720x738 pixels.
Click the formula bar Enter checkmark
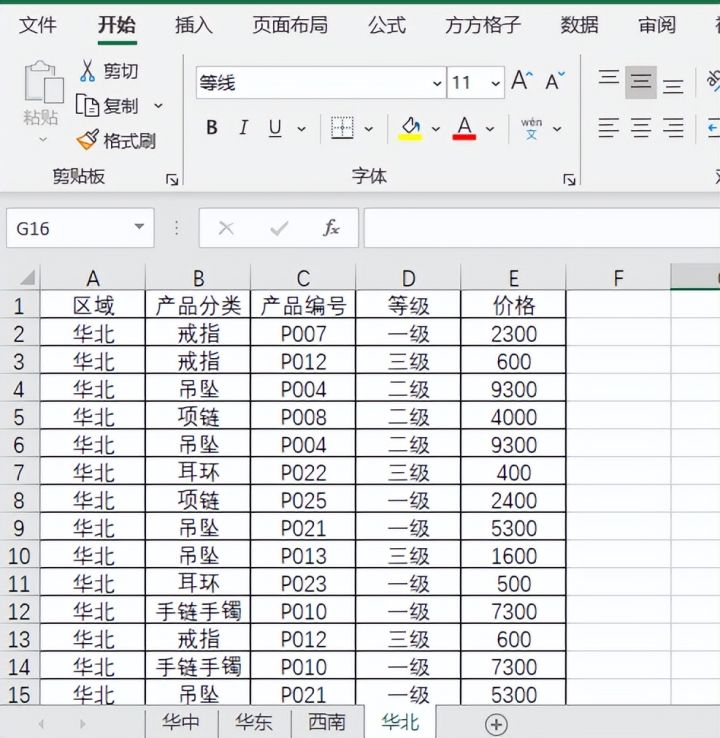(x=279, y=228)
